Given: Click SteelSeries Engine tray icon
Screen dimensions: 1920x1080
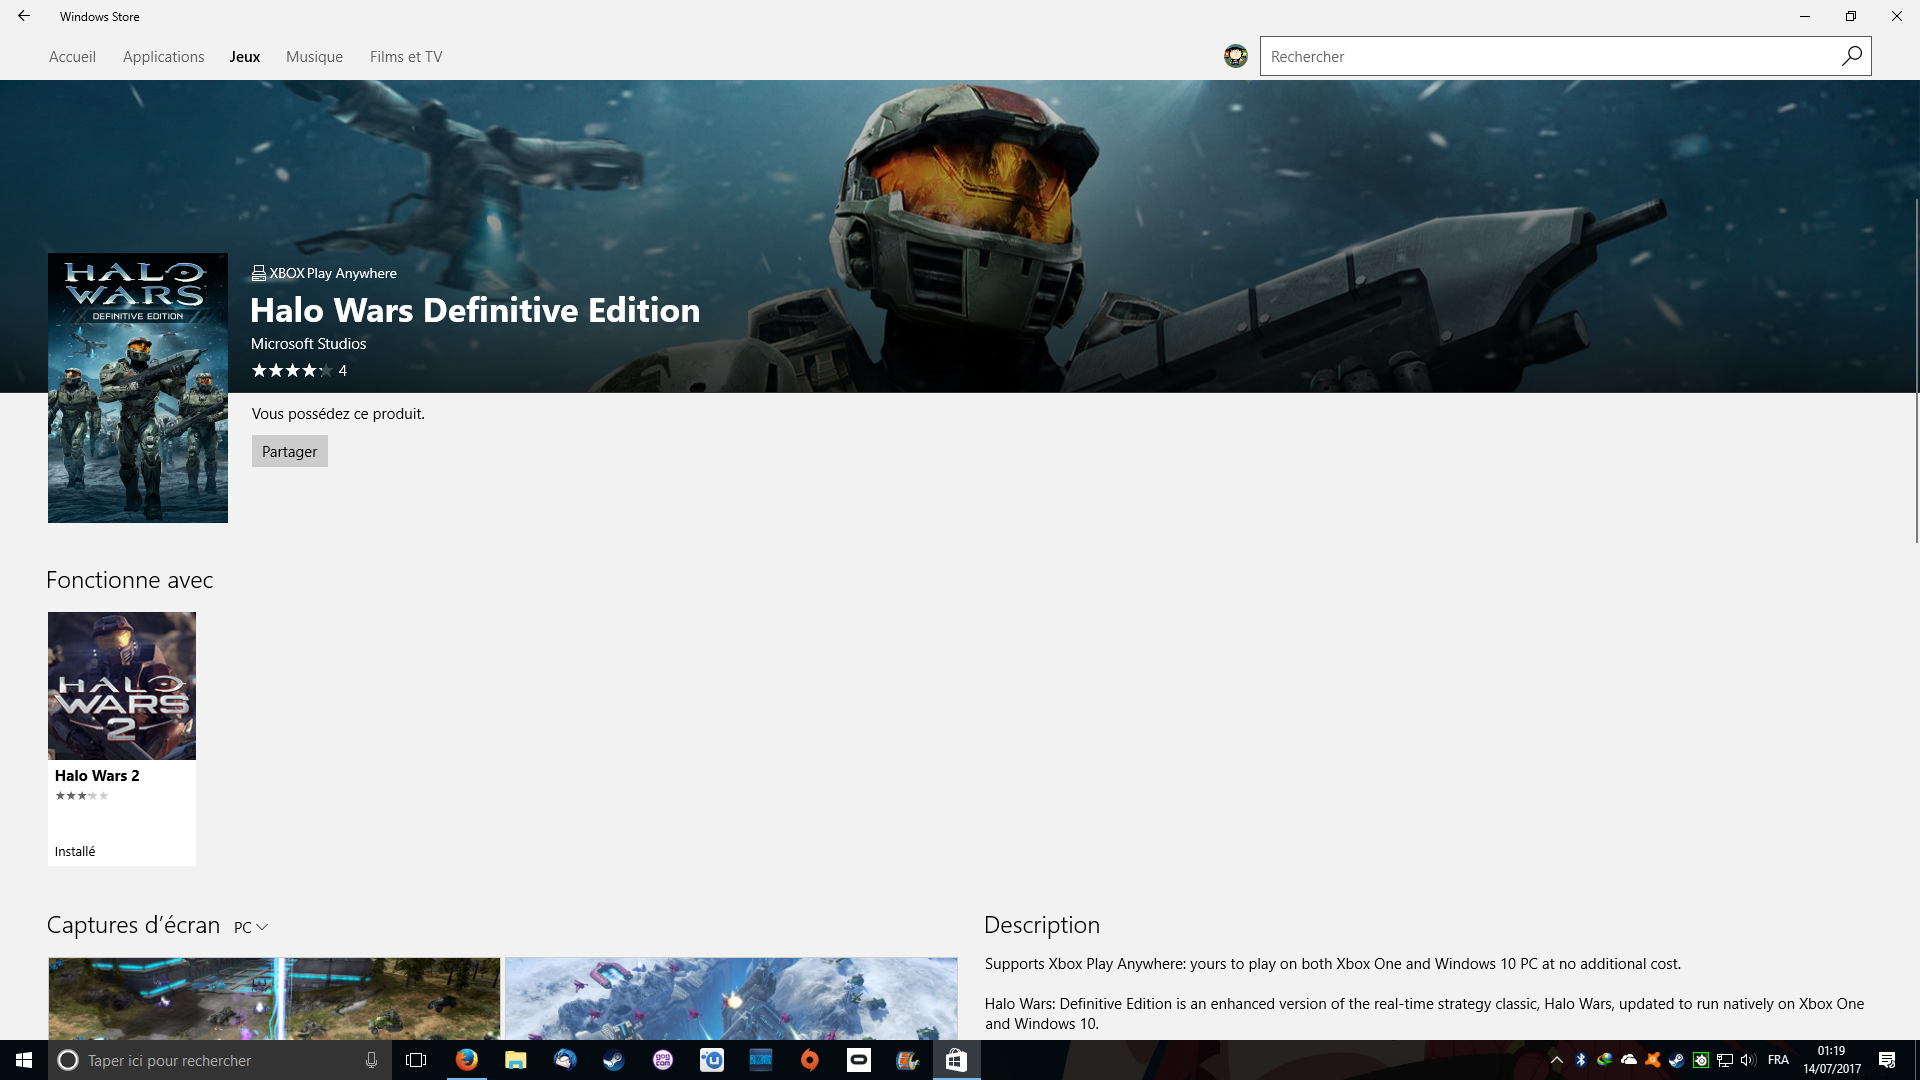Looking at the screenshot, I should (x=1701, y=1060).
